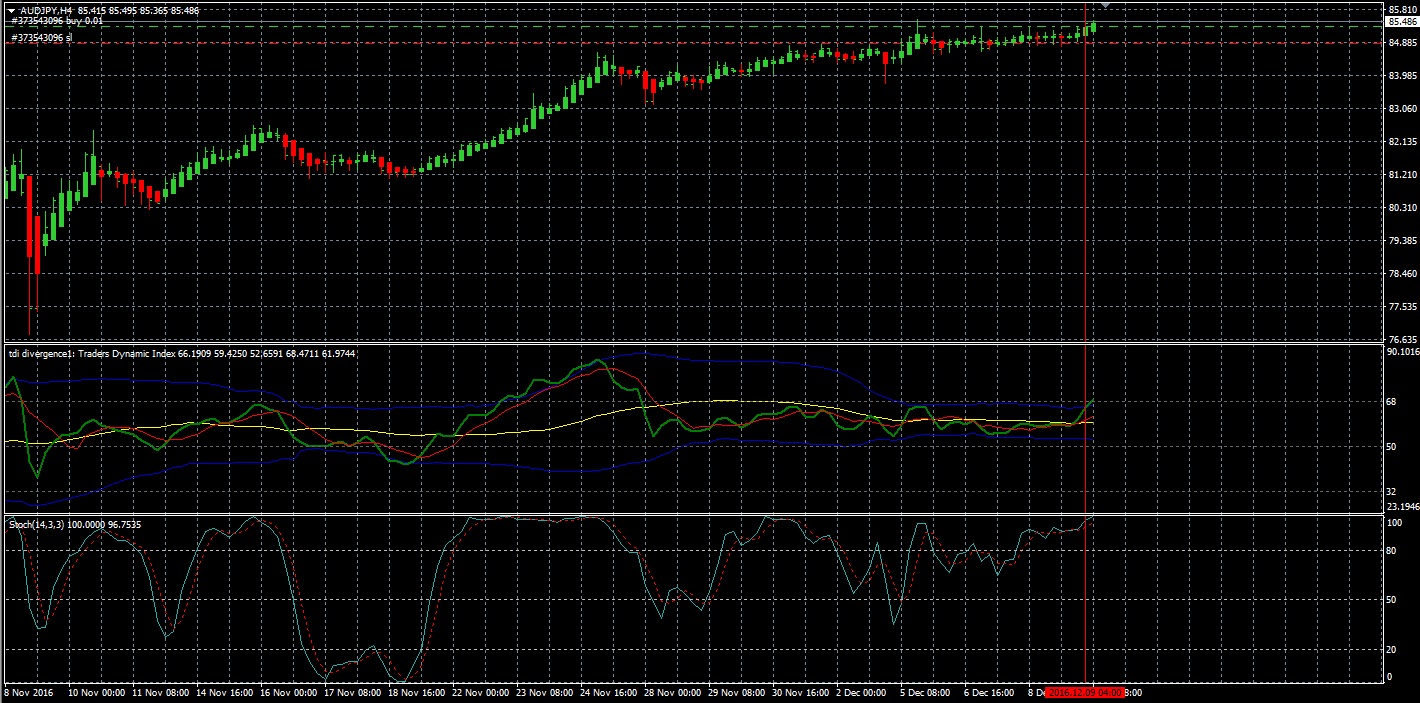Click the 32 level on TDI scale
The height and width of the screenshot is (703, 1420).
tap(1392, 491)
